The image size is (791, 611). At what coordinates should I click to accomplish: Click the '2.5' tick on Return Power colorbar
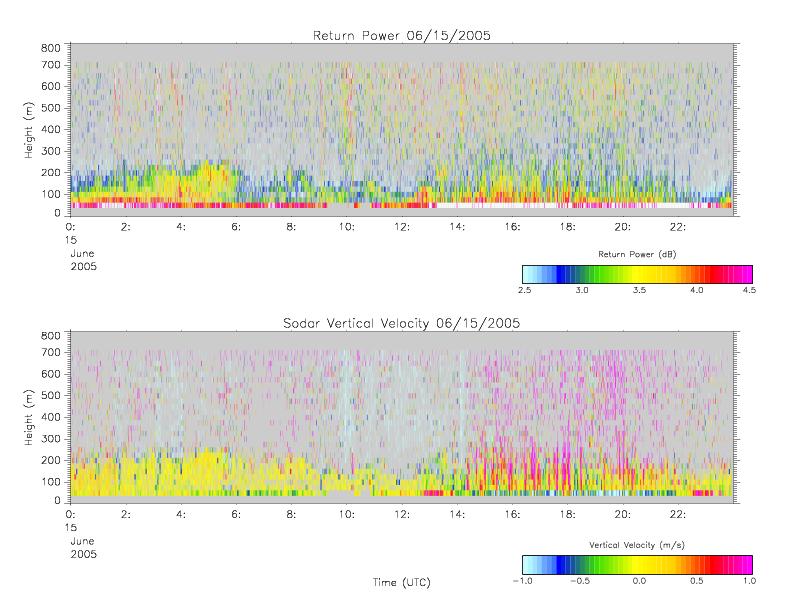pyautogui.click(x=524, y=290)
